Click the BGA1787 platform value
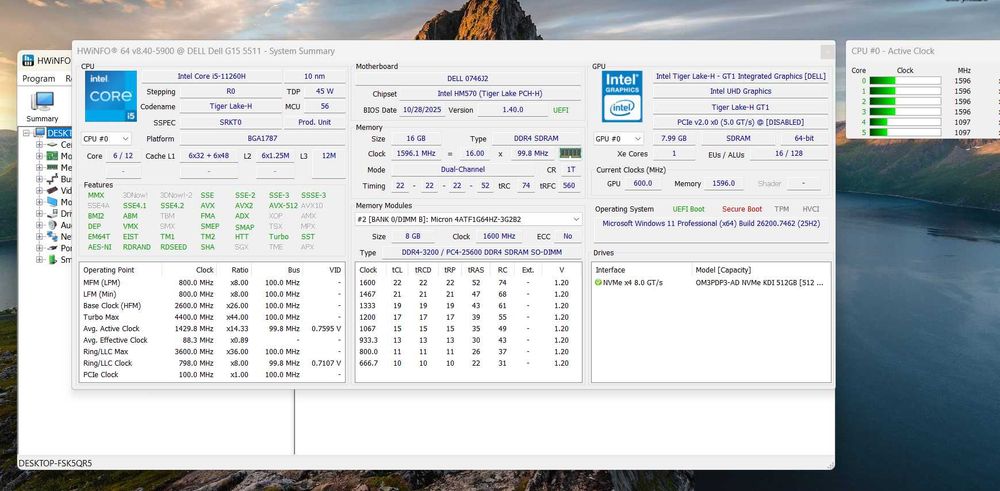The width and height of the screenshot is (1000, 491). coord(263,138)
